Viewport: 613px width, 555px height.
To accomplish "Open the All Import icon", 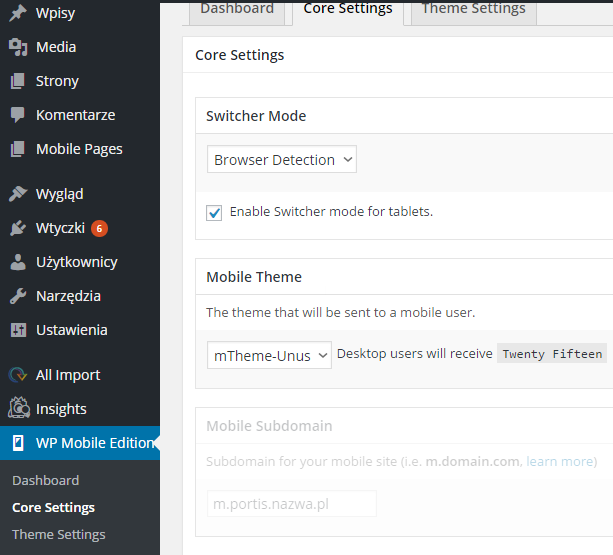I will click(x=18, y=375).
